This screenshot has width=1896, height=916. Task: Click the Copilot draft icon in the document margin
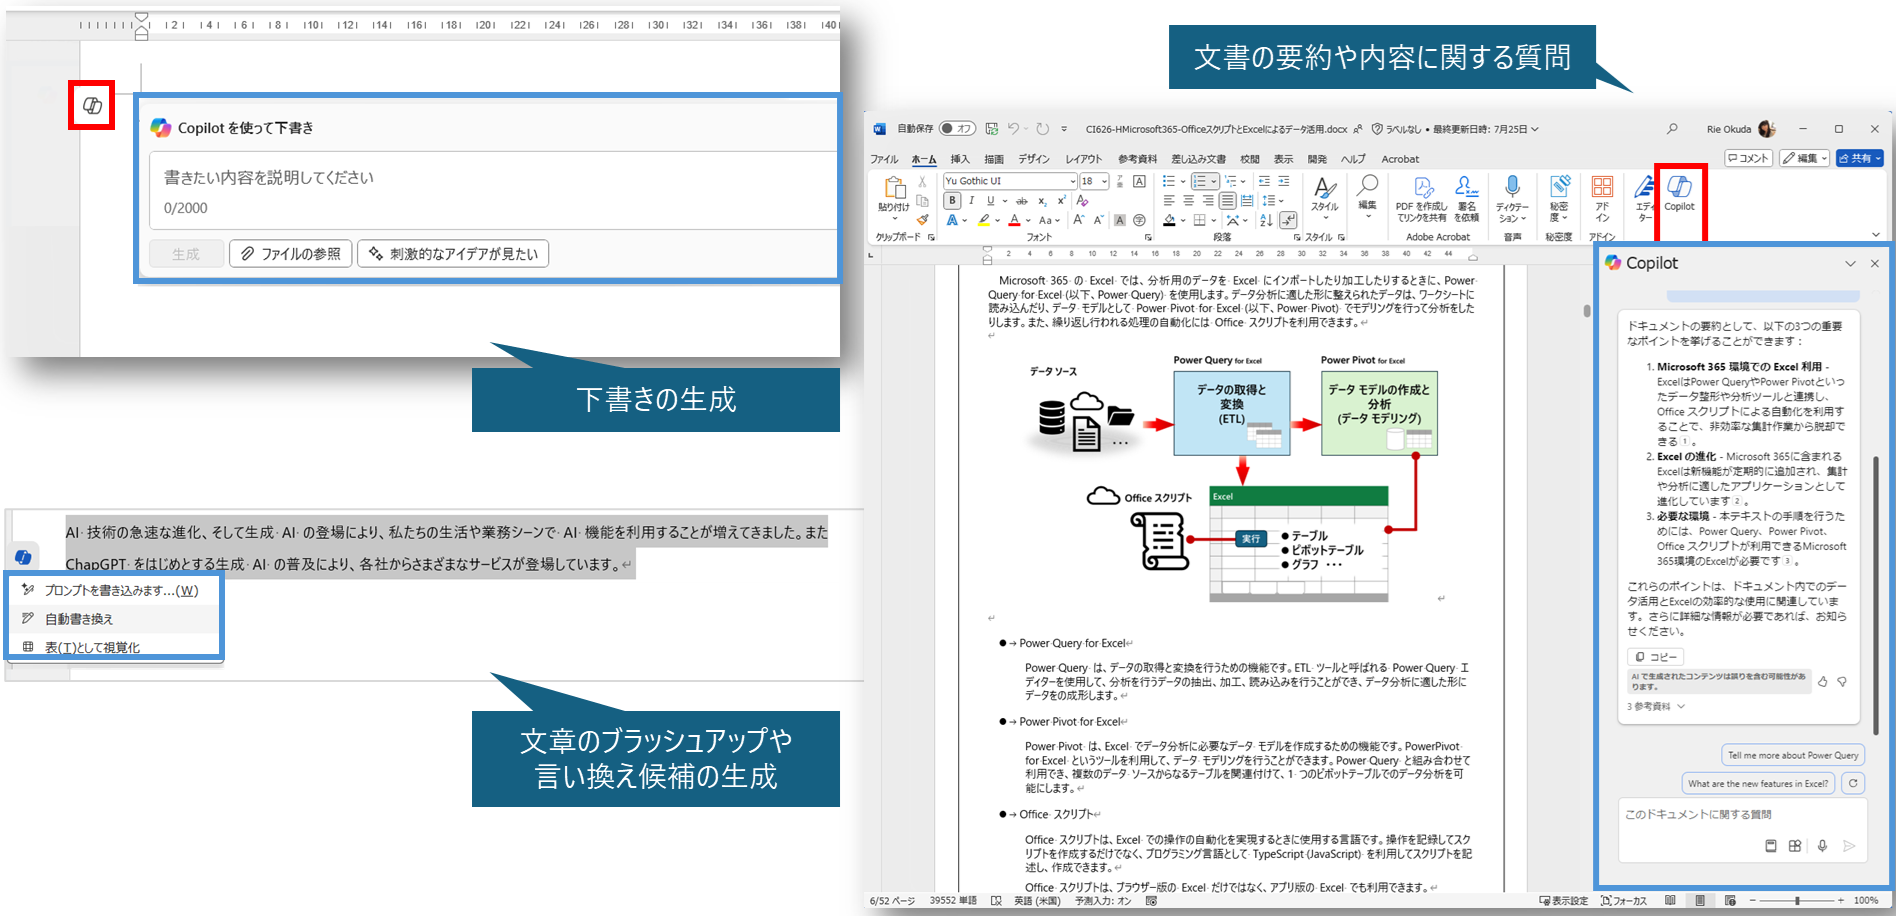point(92,105)
